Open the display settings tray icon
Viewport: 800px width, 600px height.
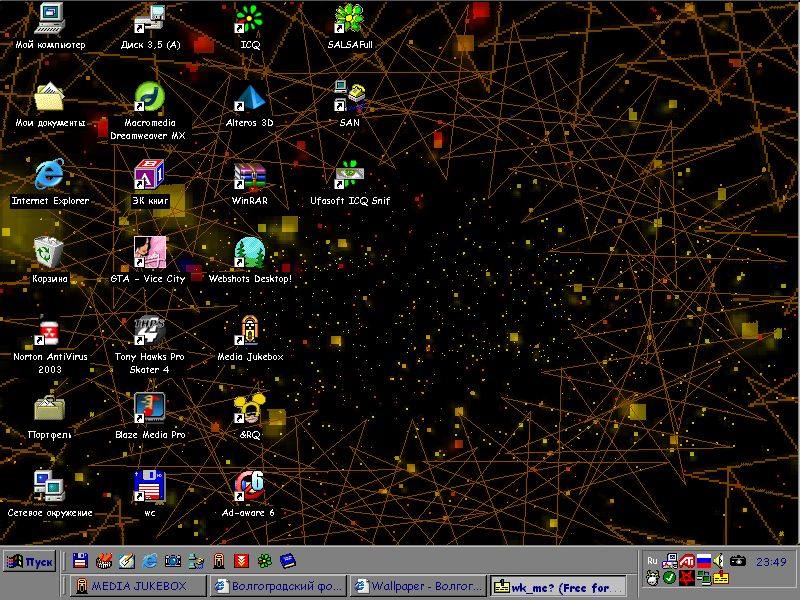click(669, 561)
